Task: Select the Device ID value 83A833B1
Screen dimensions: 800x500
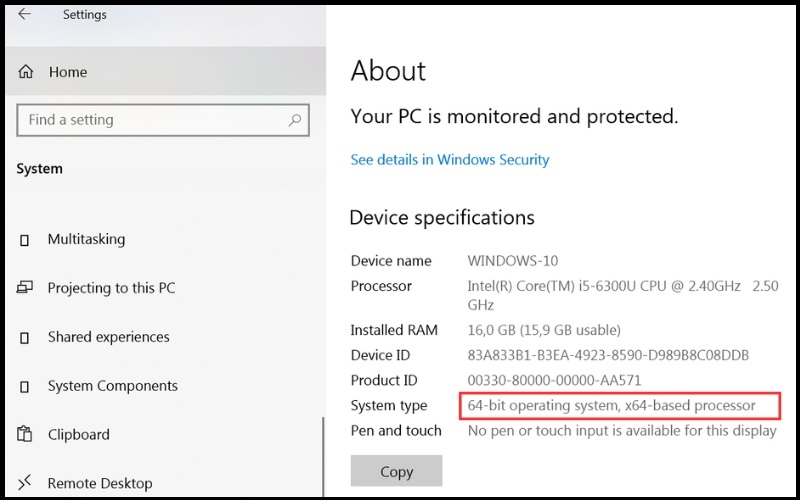Action: pos(608,355)
